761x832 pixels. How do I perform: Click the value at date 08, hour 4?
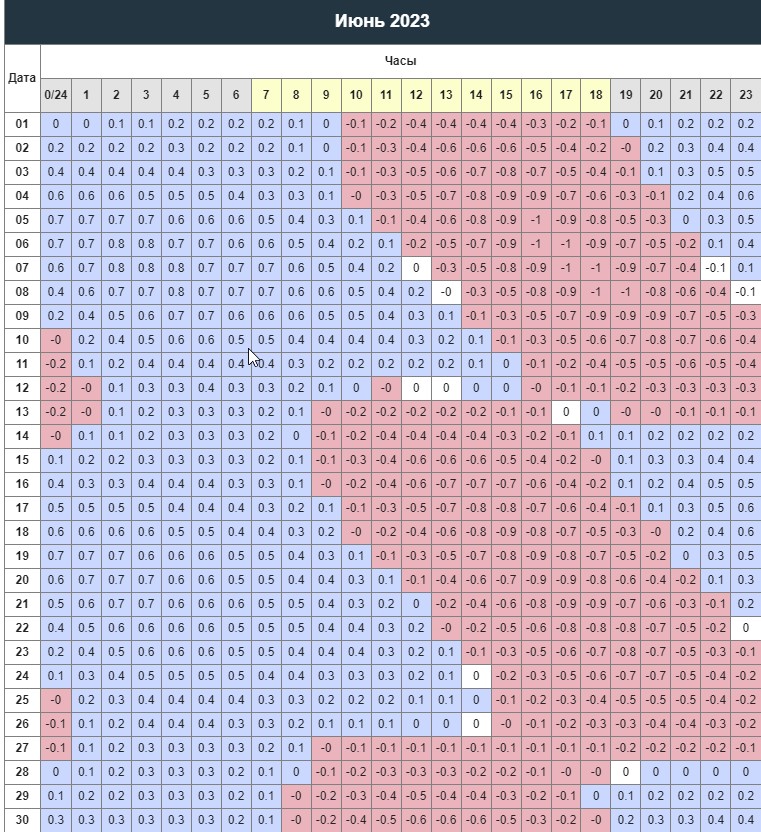[x=176, y=292]
